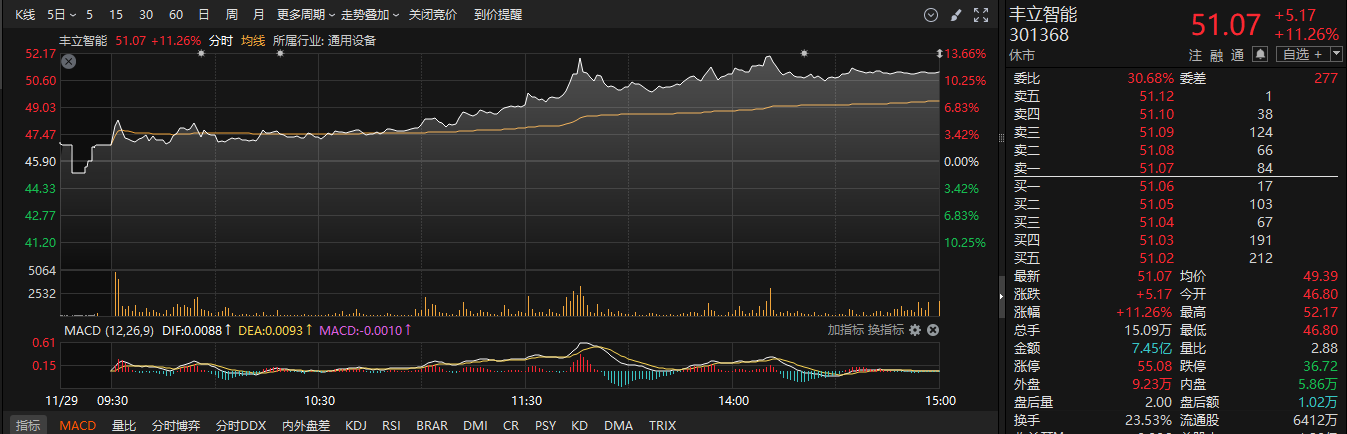1347x434 pixels.
Task: Open the 5日 period dropdown
Action: (x=61, y=15)
